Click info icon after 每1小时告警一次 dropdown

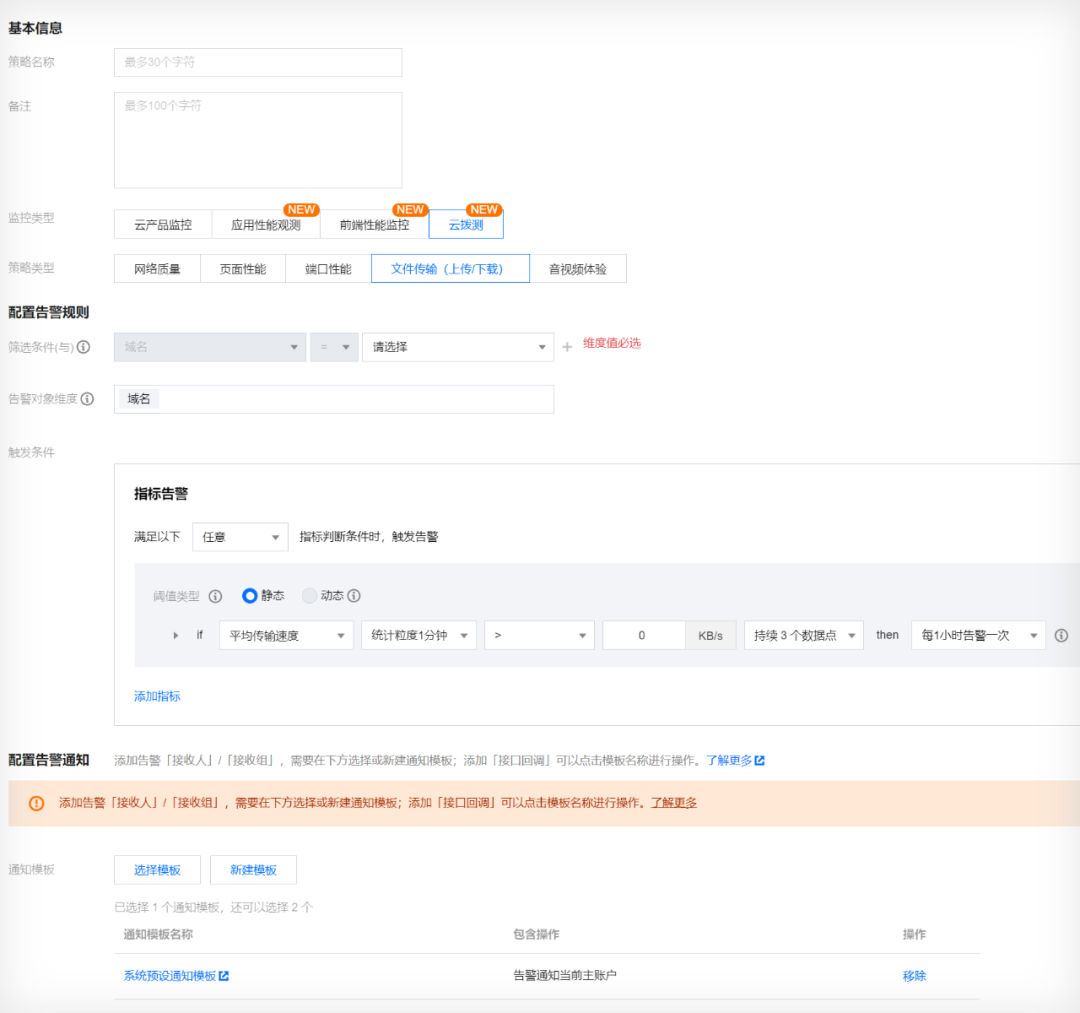pyautogui.click(x=1061, y=635)
